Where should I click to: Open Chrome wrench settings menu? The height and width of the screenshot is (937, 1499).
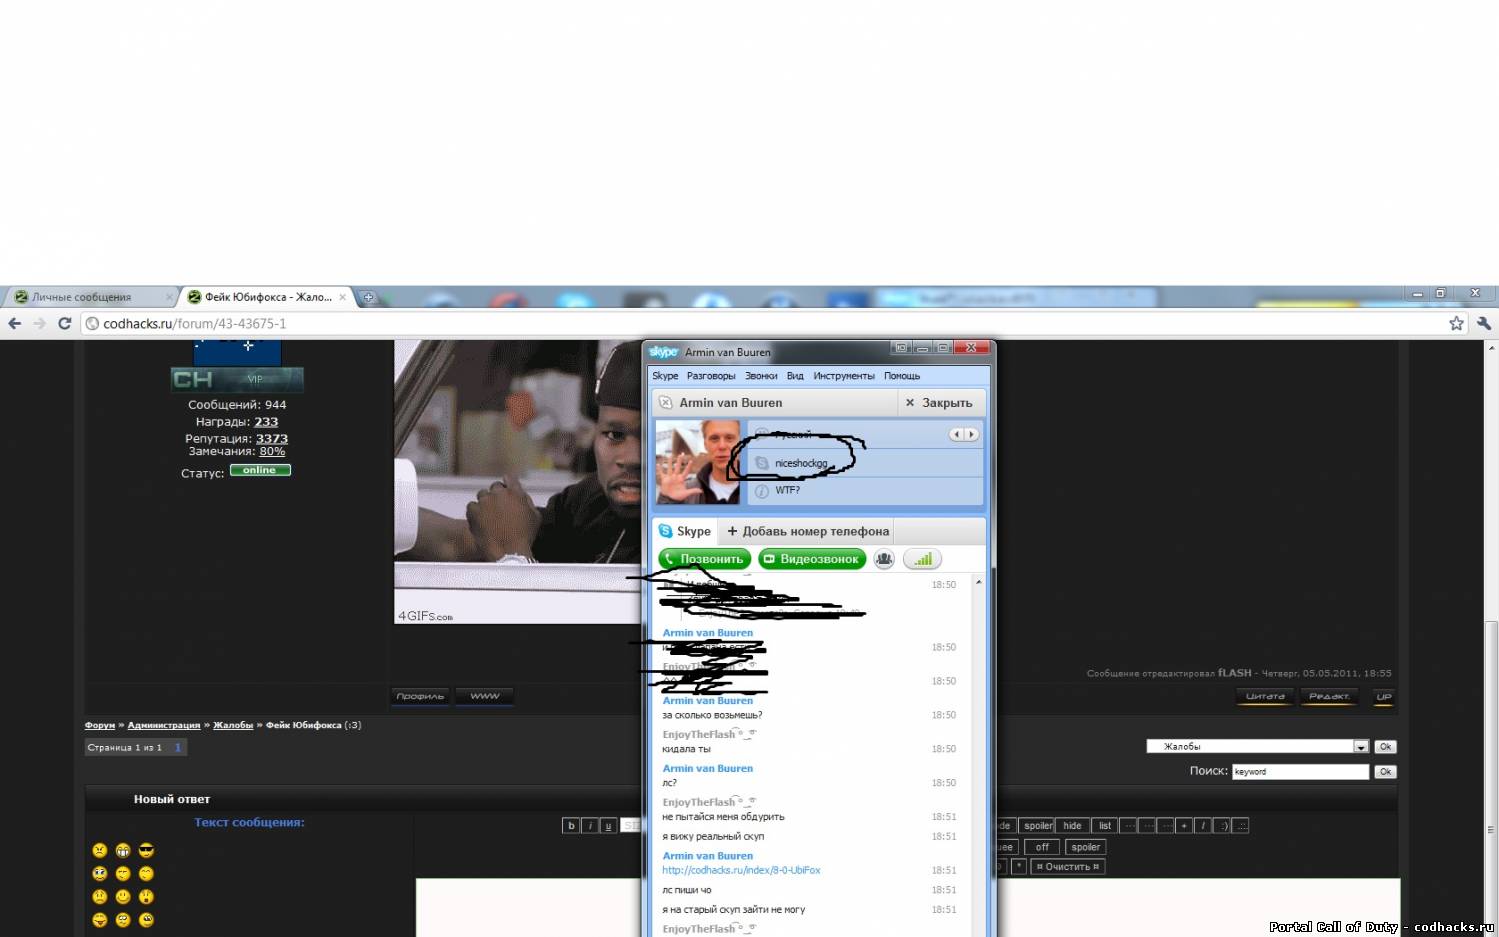pyautogui.click(x=1483, y=323)
